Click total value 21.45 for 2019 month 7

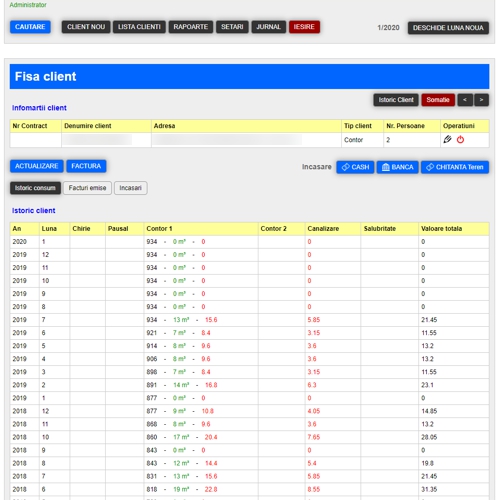point(429,320)
